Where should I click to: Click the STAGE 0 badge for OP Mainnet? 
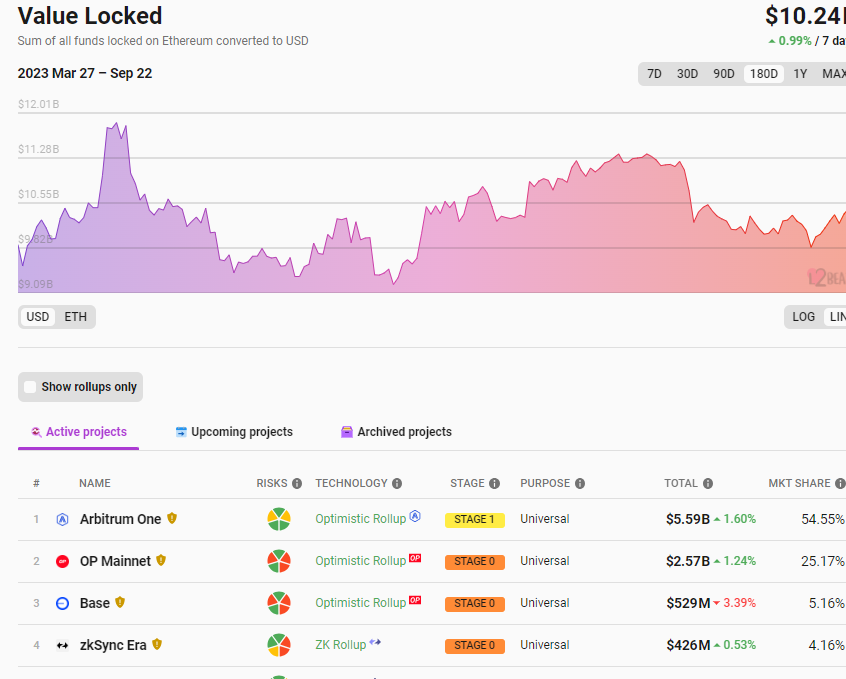tap(475, 562)
